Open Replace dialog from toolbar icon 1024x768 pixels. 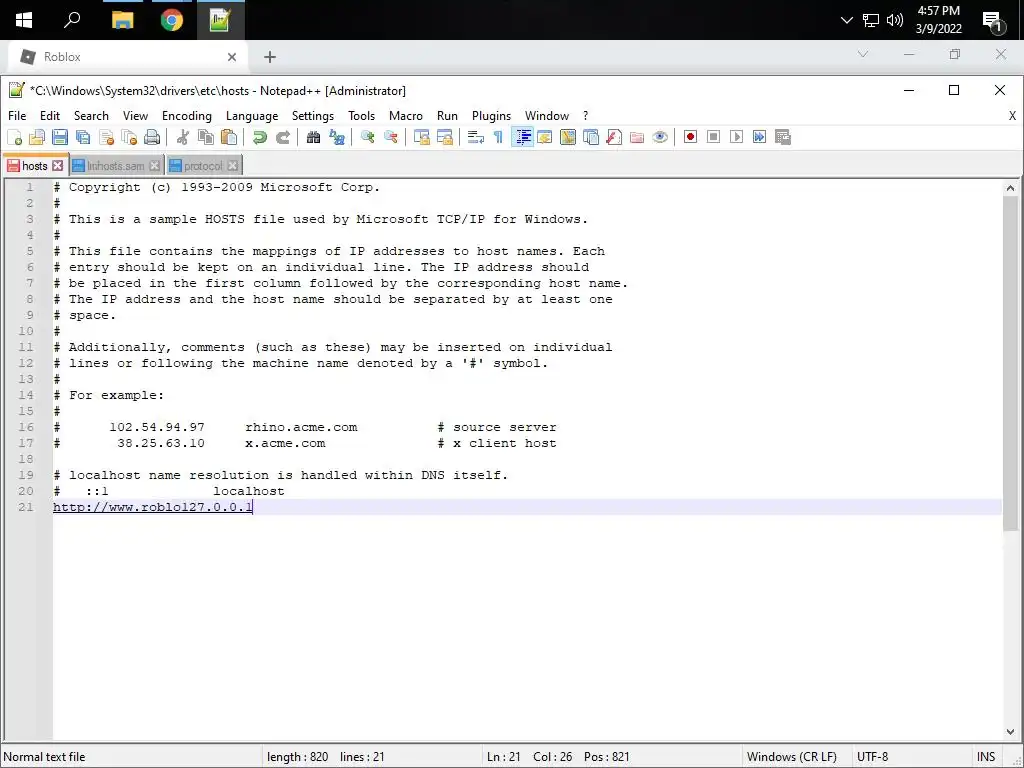[337, 137]
